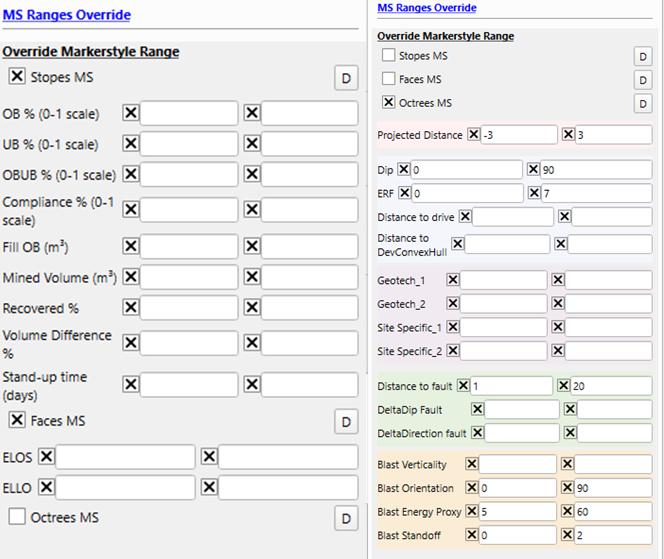Uncheck the right panel Octrees MS checkbox
This screenshot has height=559, width=664.
tap(389, 102)
